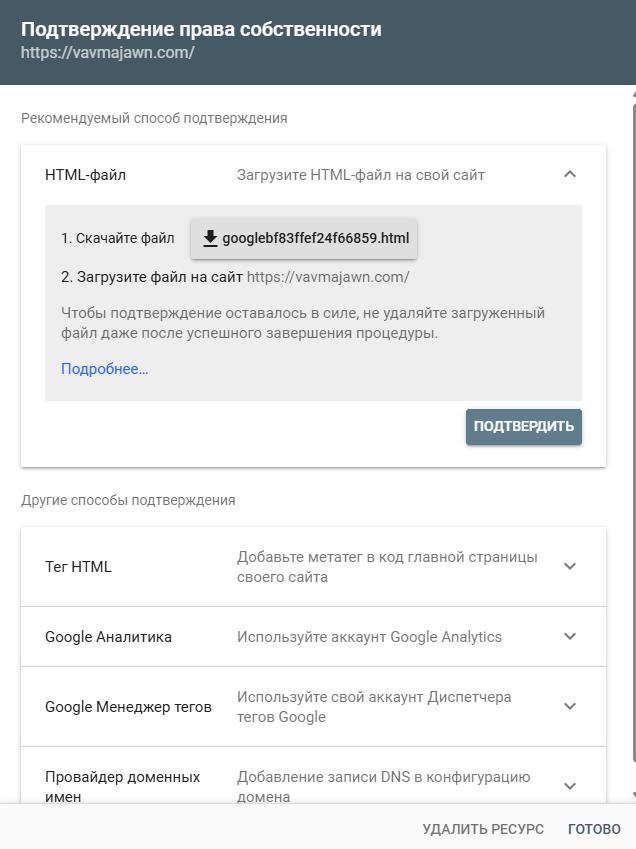Select the Тег HTML verification row label
Screen dimensions: 636x849
(78, 567)
